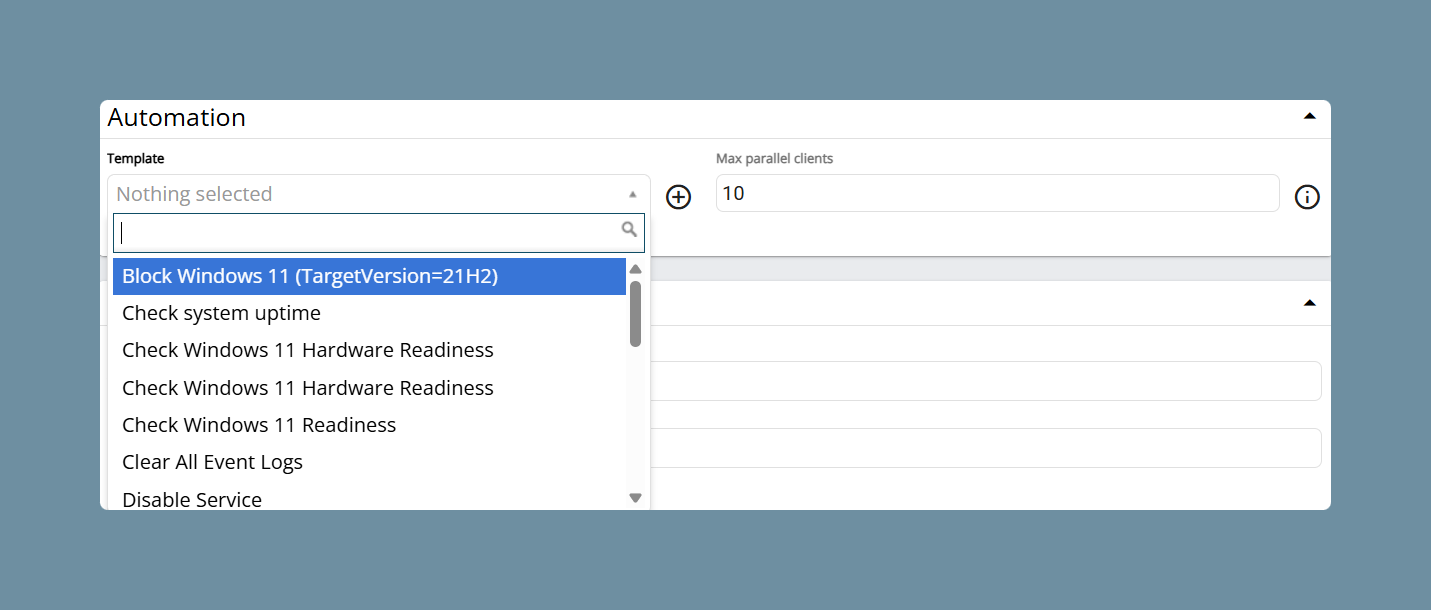Click the plus icon beside Template dropdown
Image resolution: width=1431 pixels, height=610 pixels.
pos(679,197)
